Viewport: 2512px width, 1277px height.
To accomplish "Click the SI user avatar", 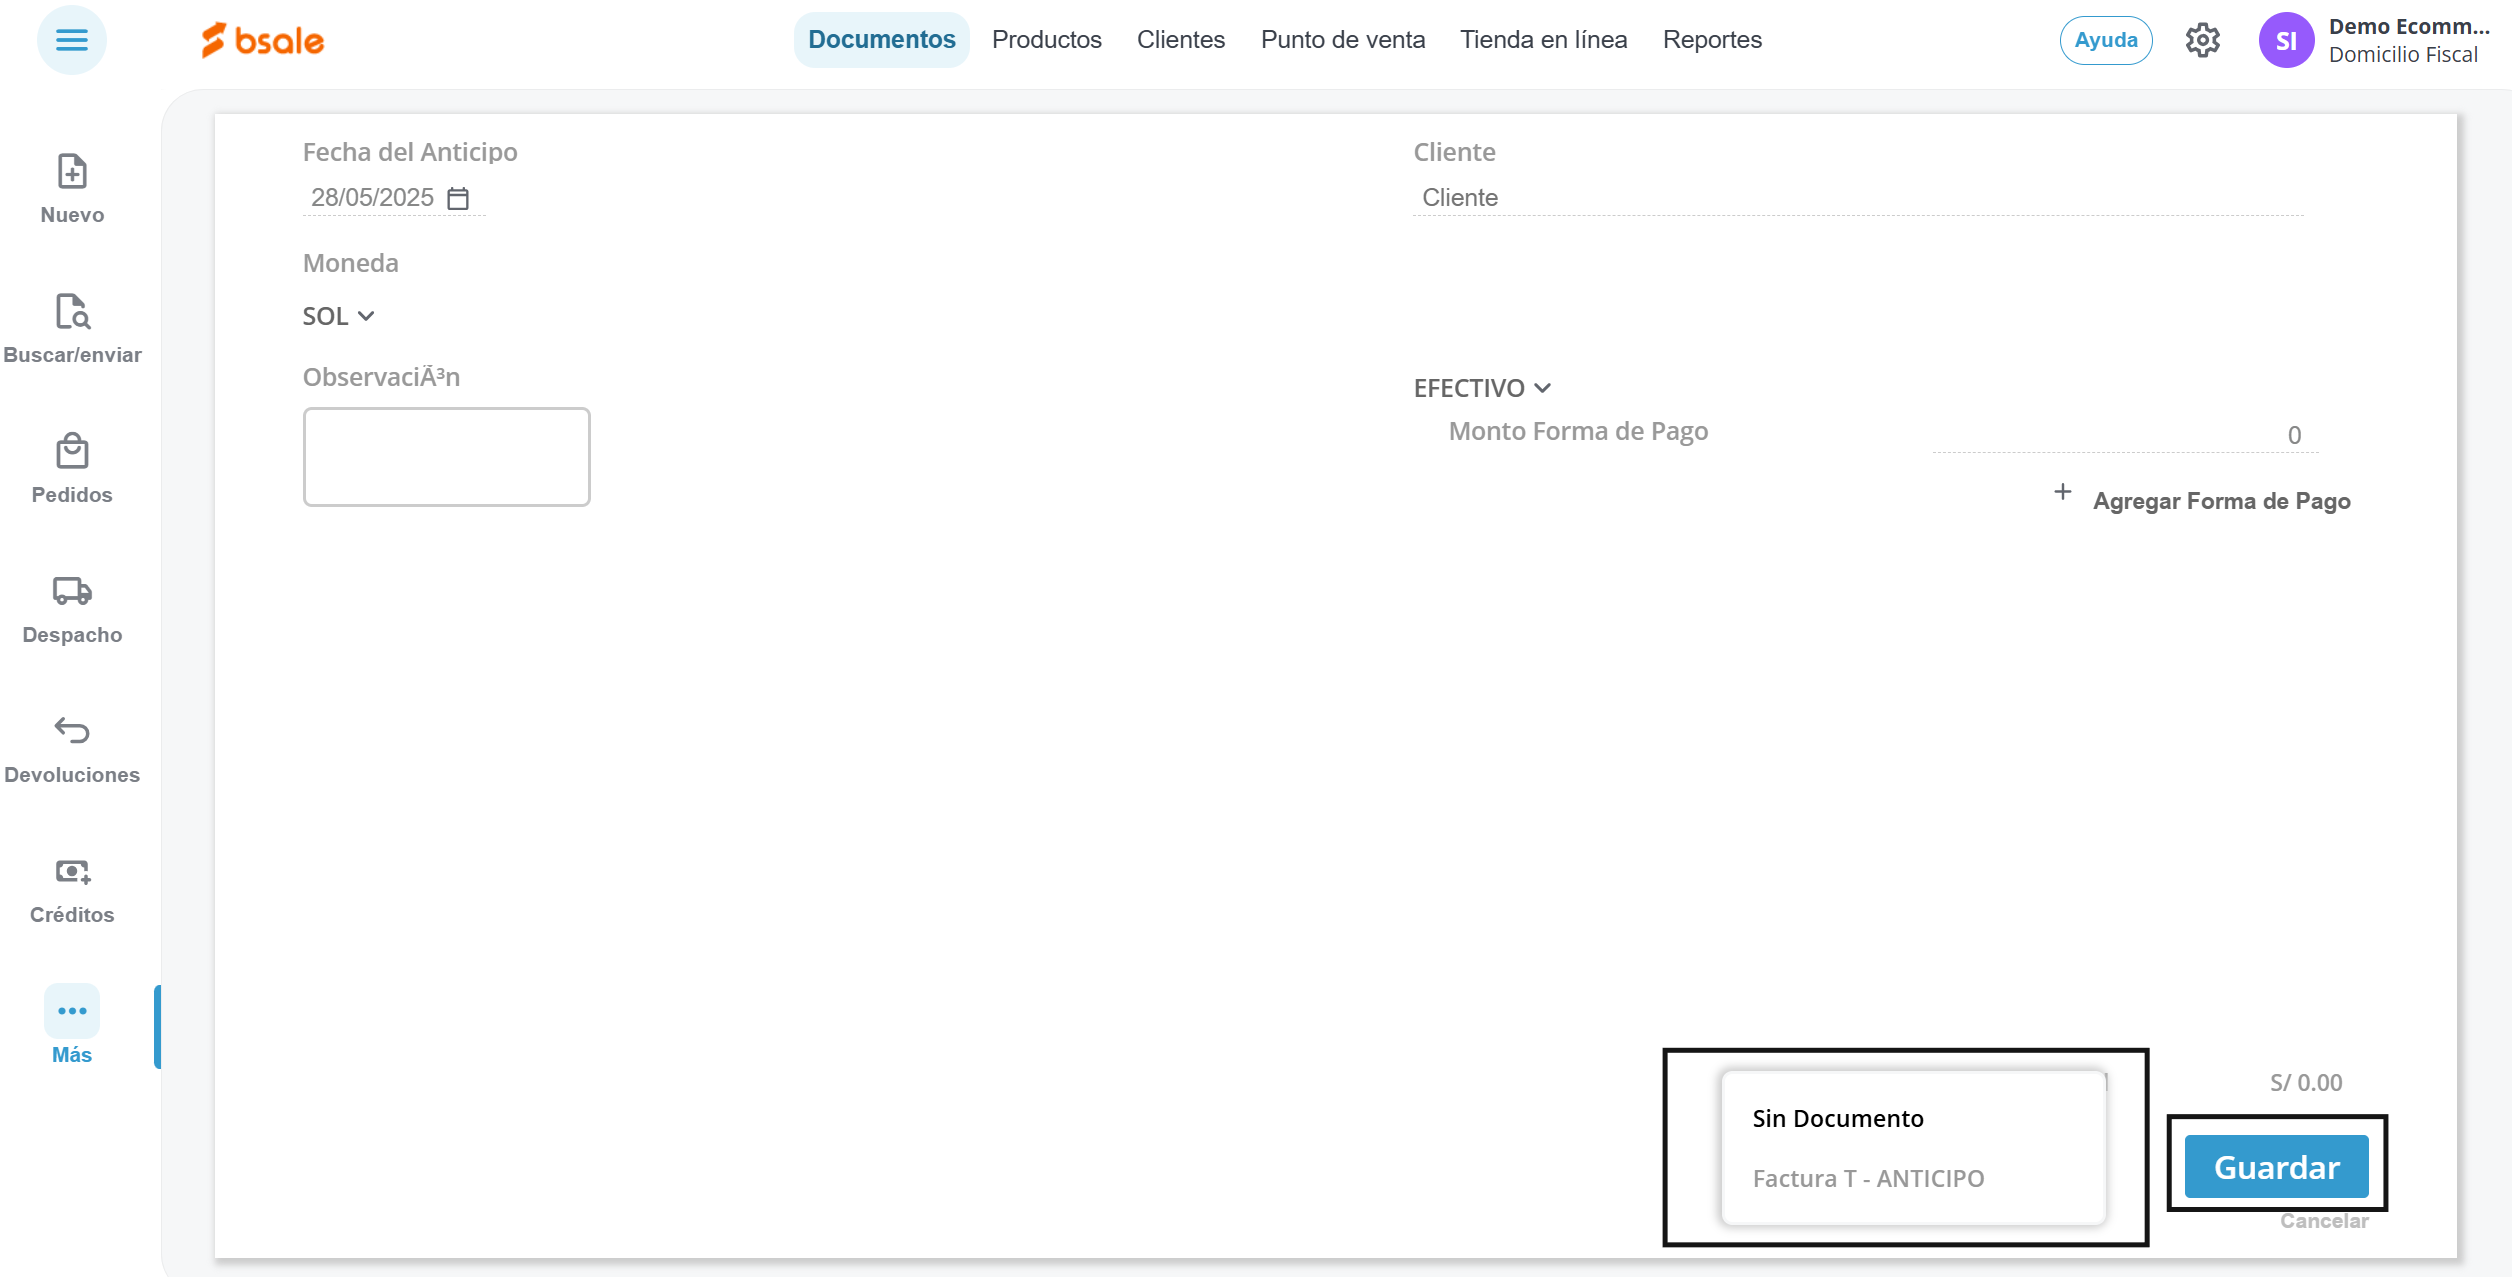I will point(2286,40).
